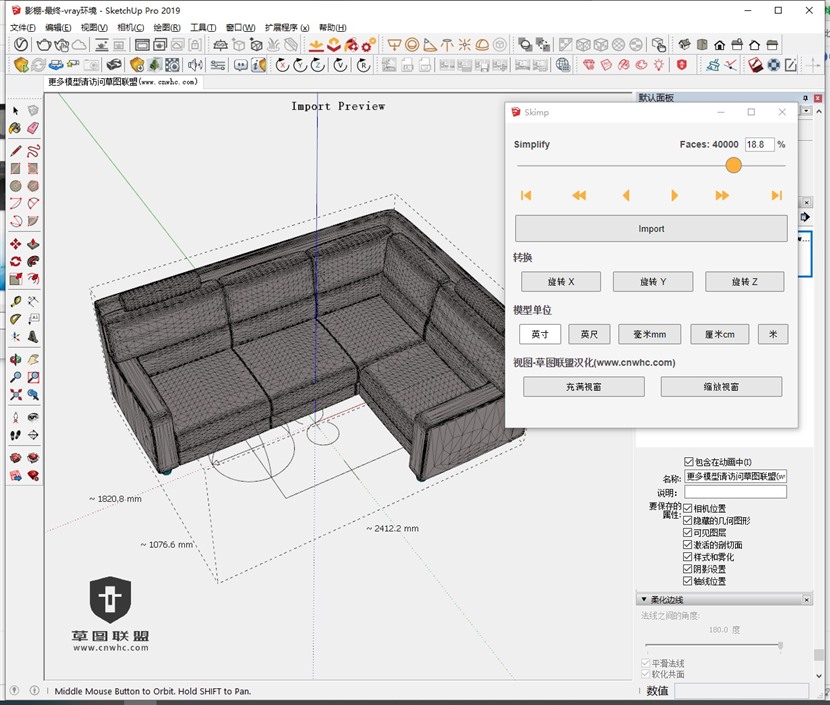Click the Skimp Simplify slider handle
The image size is (830, 705).
(x=733, y=165)
